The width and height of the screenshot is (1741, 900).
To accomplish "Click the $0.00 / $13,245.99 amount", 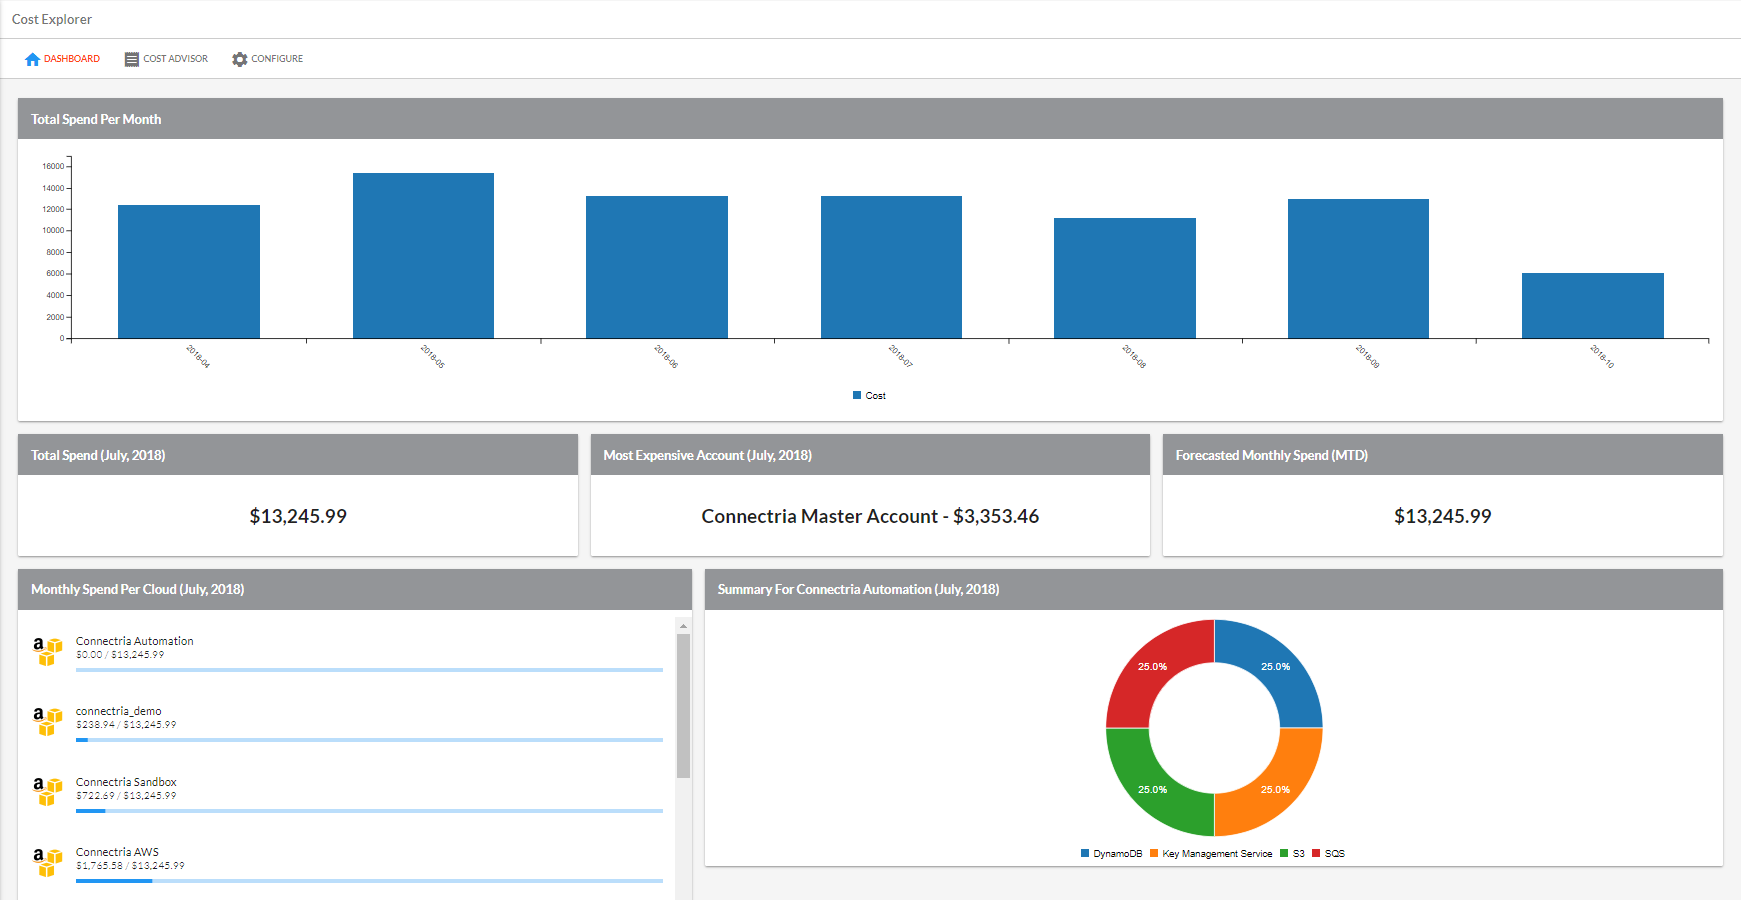I will (120, 655).
